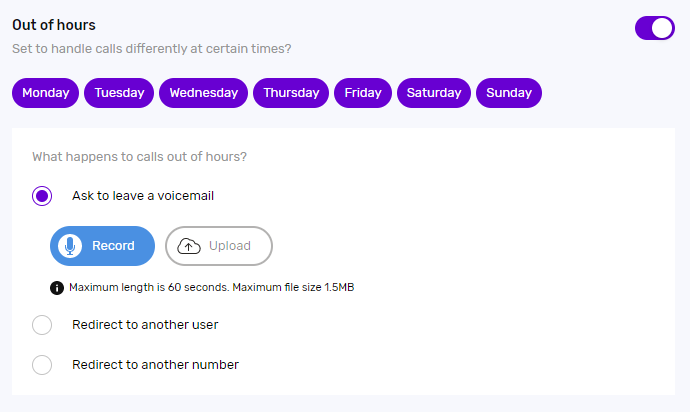Click the Sunday day pill
The width and height of the screenshot is (690, 412).
509,93
